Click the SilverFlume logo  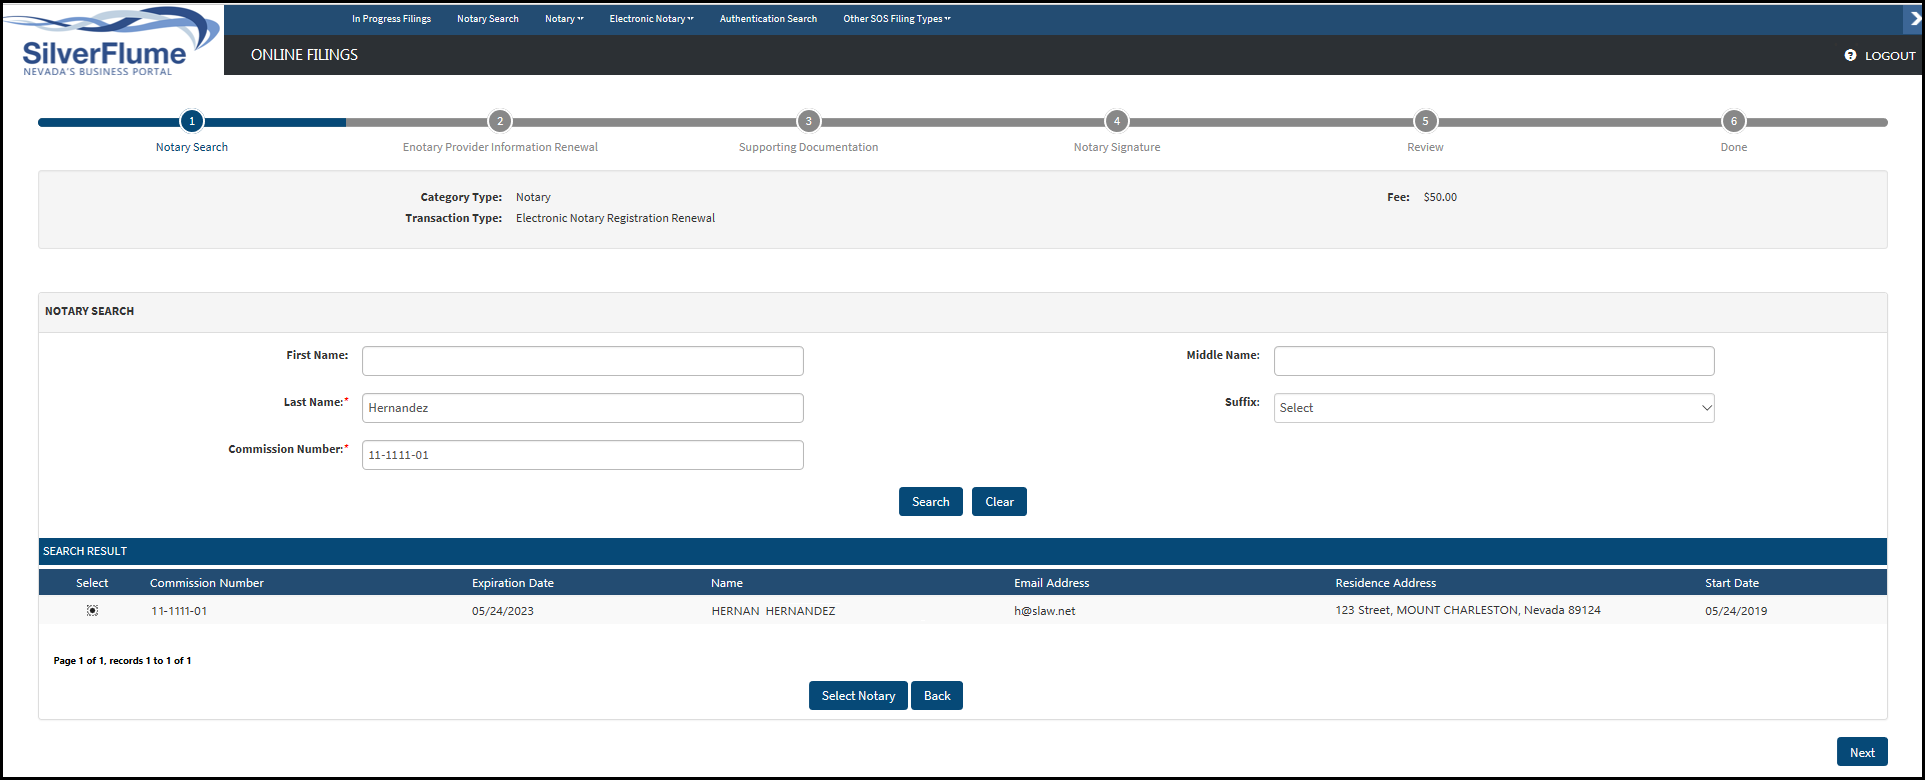click(x=110, y=42)
